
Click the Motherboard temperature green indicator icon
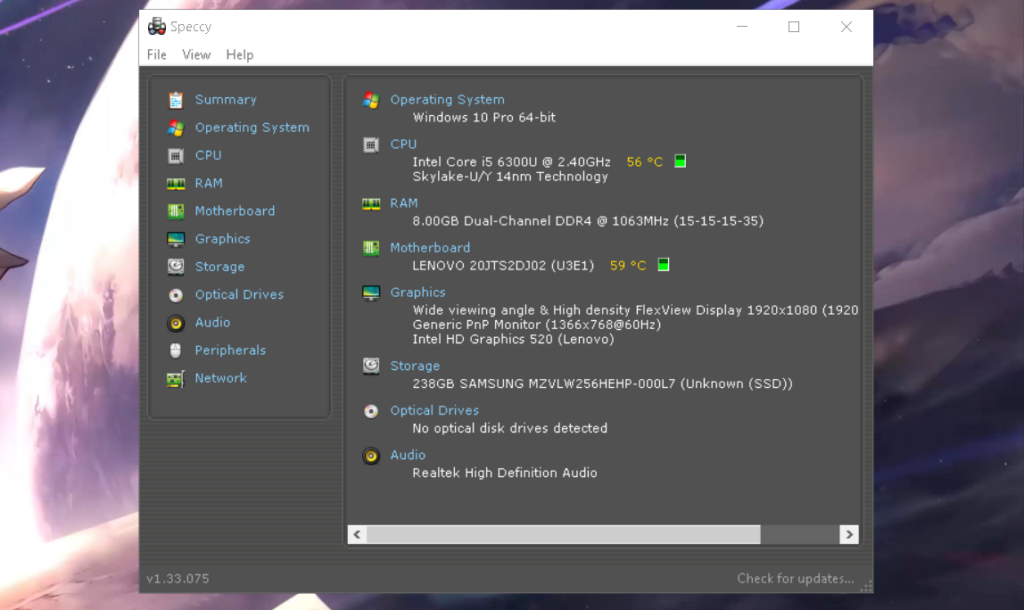(x=663, y=265)
